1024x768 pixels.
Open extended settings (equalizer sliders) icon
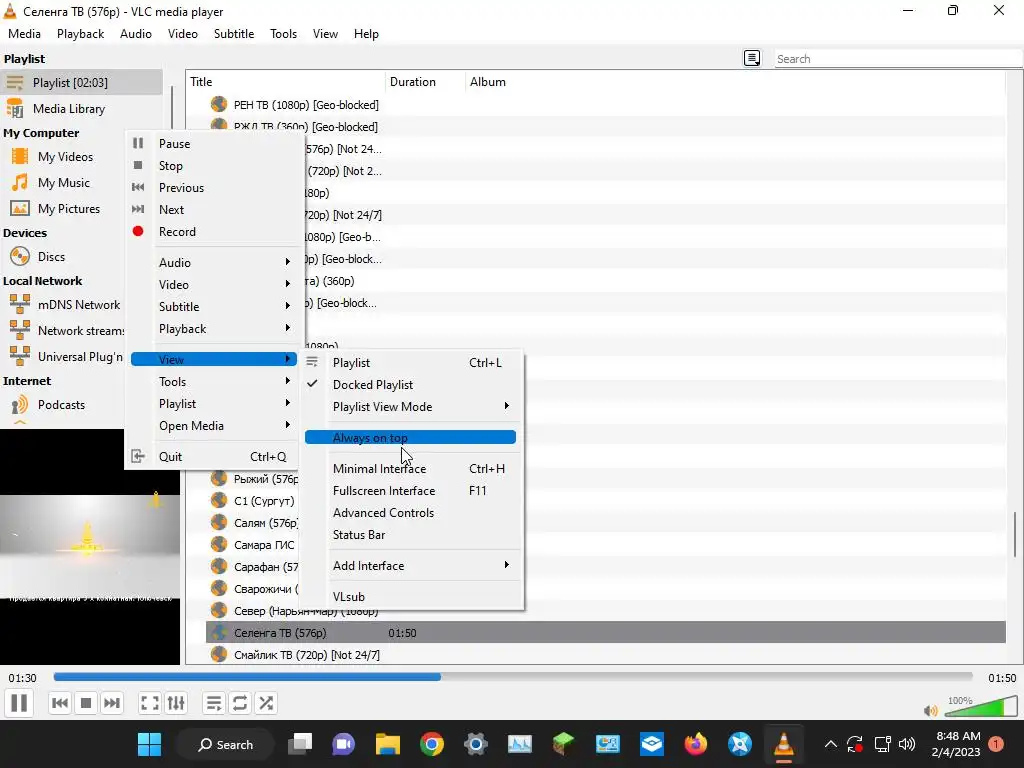point(176,703)
